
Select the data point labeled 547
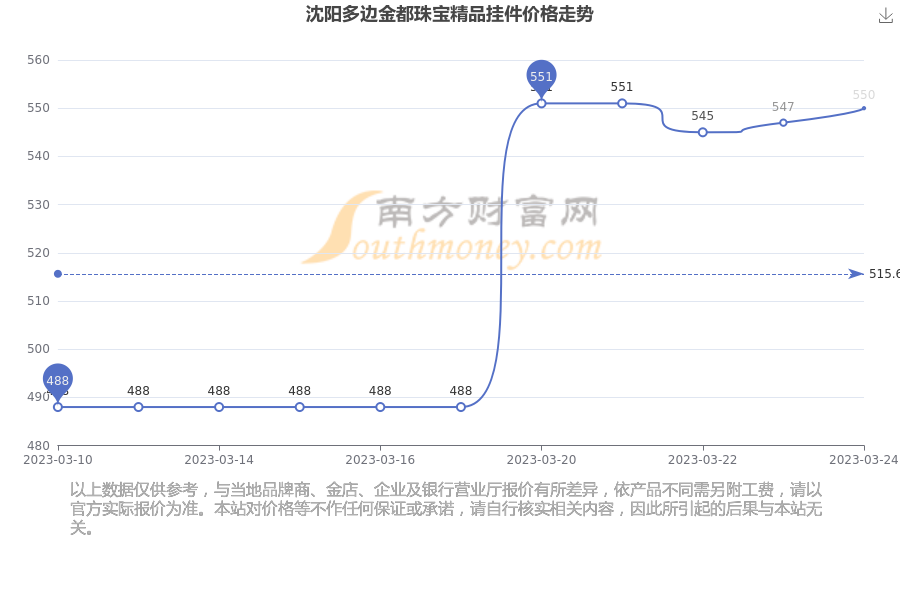point(783,123)
